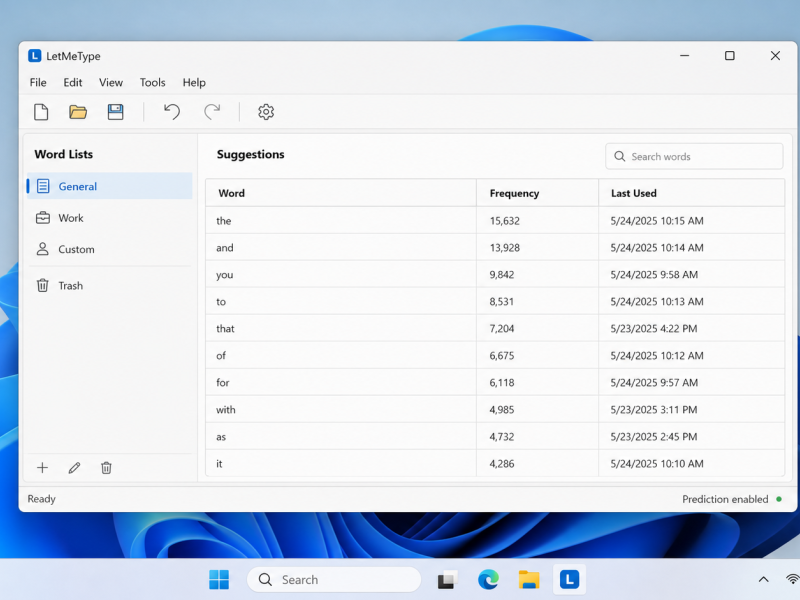Select the word "for" row
Screen dimensions: 800x600
495,383
